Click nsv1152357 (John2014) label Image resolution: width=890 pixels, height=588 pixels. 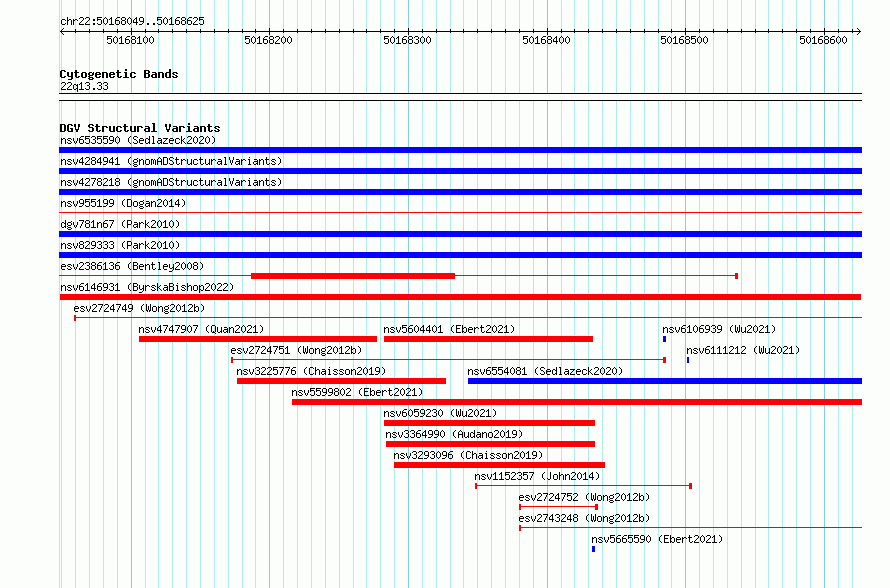537,476
